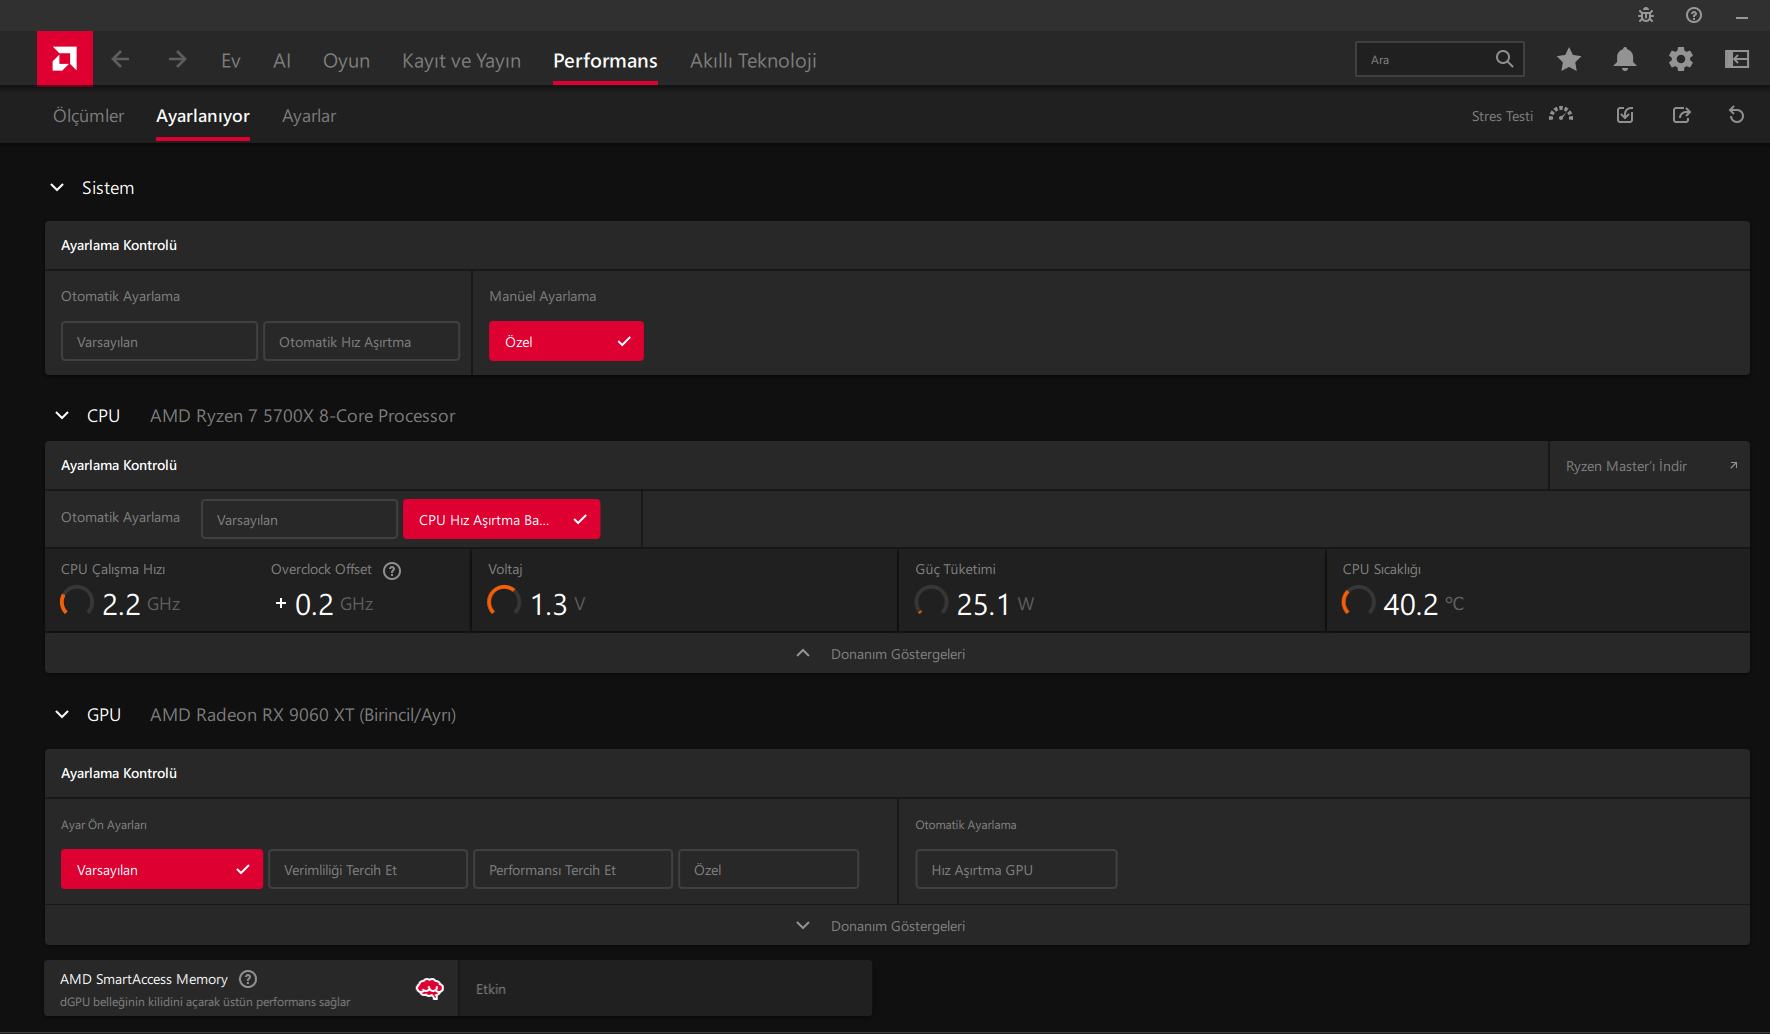Expand GPU Donanım Göstergeleri

pos(897,926)
